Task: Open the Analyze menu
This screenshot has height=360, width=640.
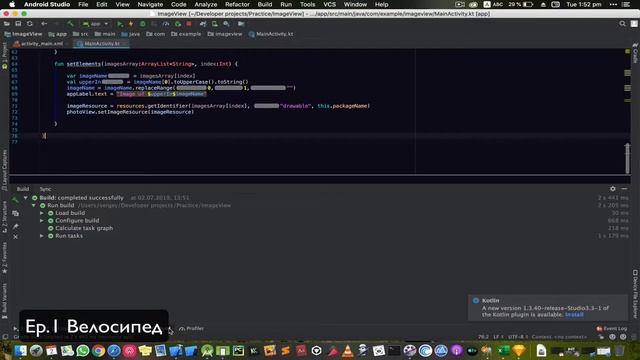Action: point(206,4)
